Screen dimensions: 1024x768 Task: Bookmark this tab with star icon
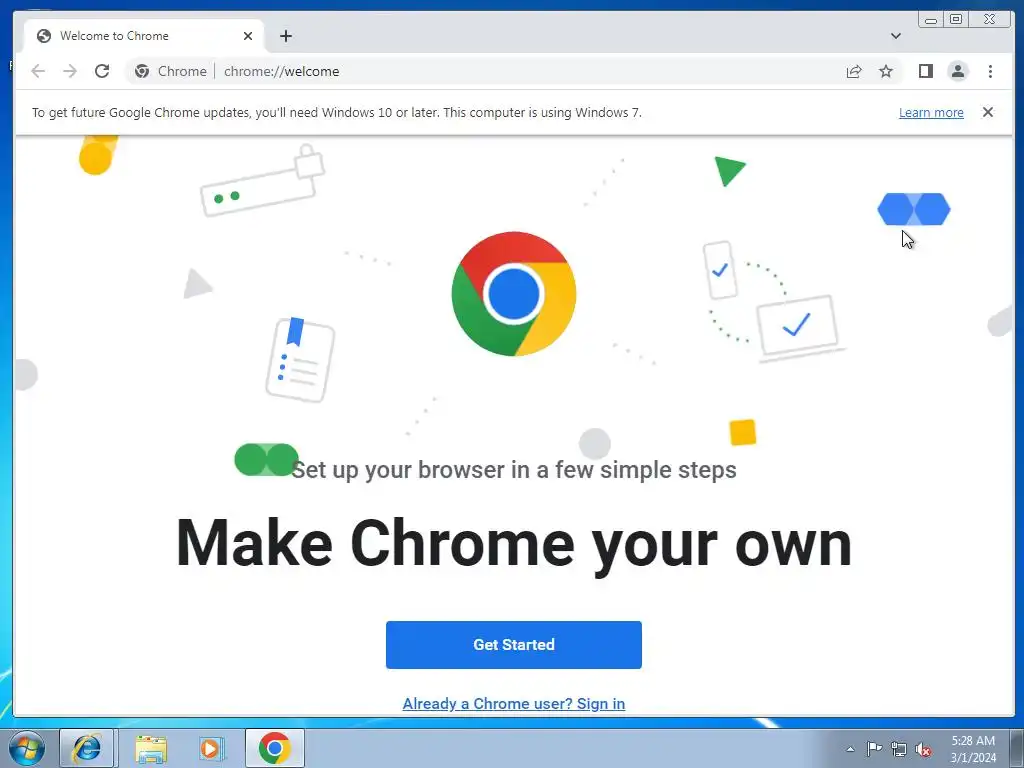[886, 71]
